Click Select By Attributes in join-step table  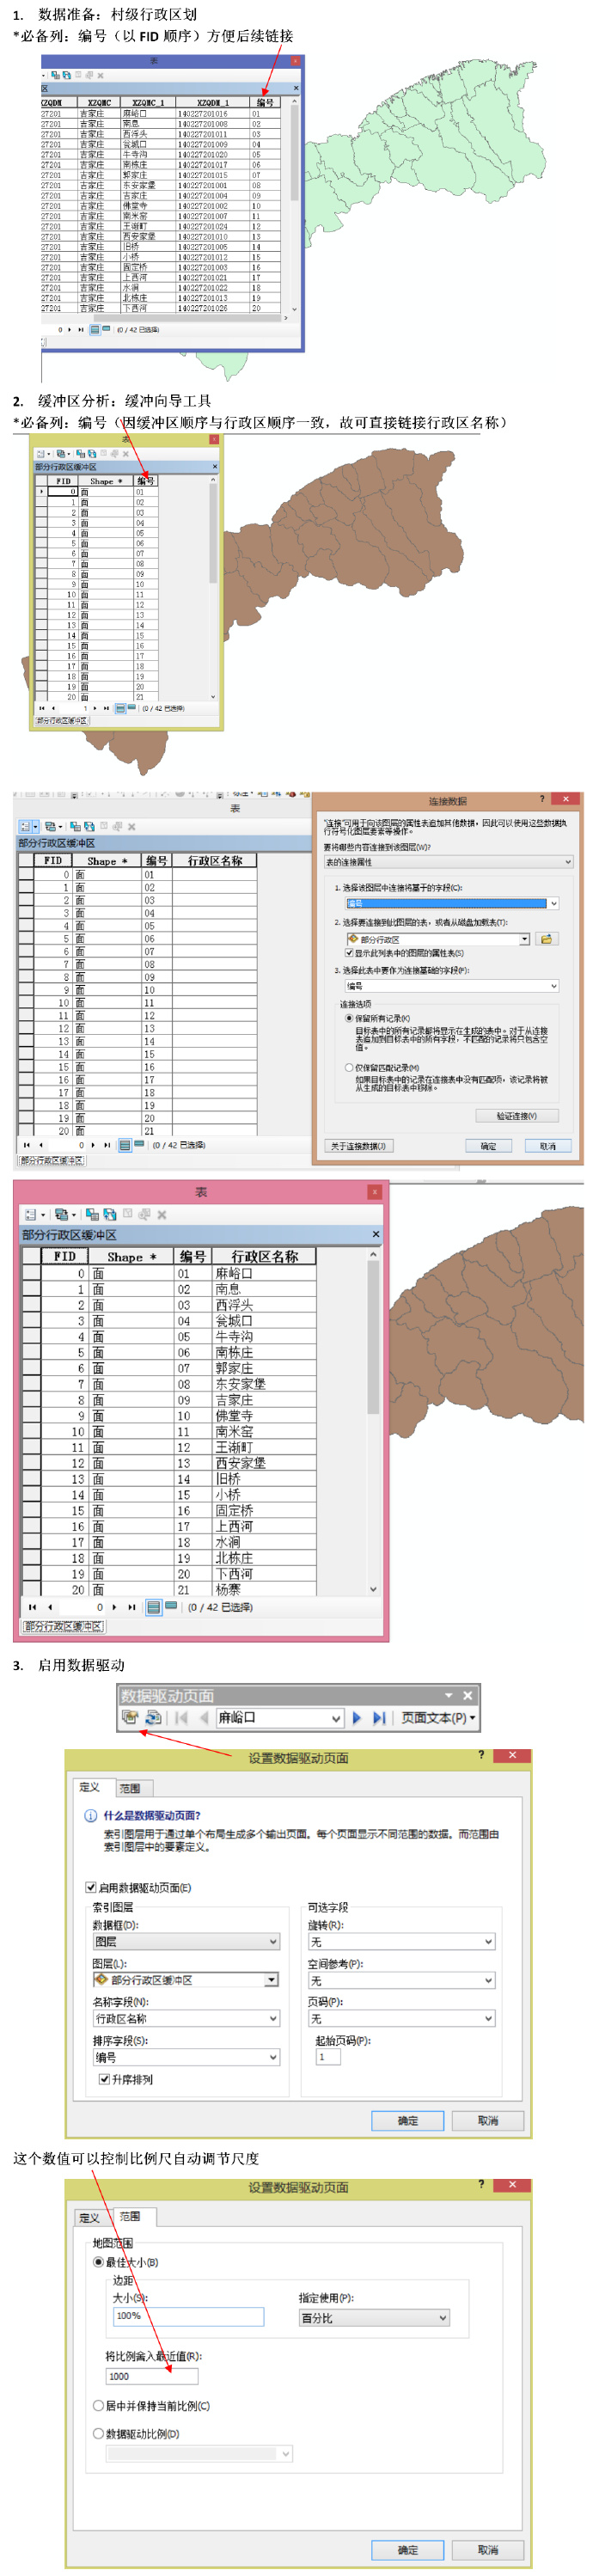point(75,827)
